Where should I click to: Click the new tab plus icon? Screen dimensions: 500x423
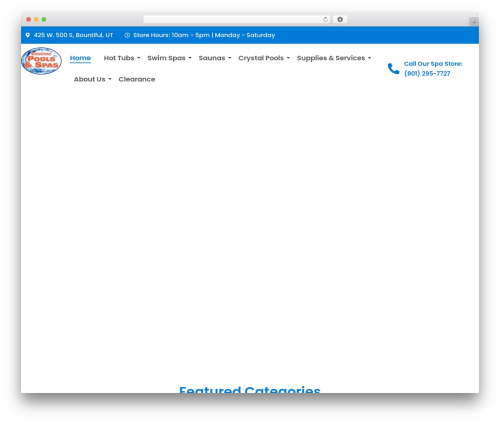474,22
